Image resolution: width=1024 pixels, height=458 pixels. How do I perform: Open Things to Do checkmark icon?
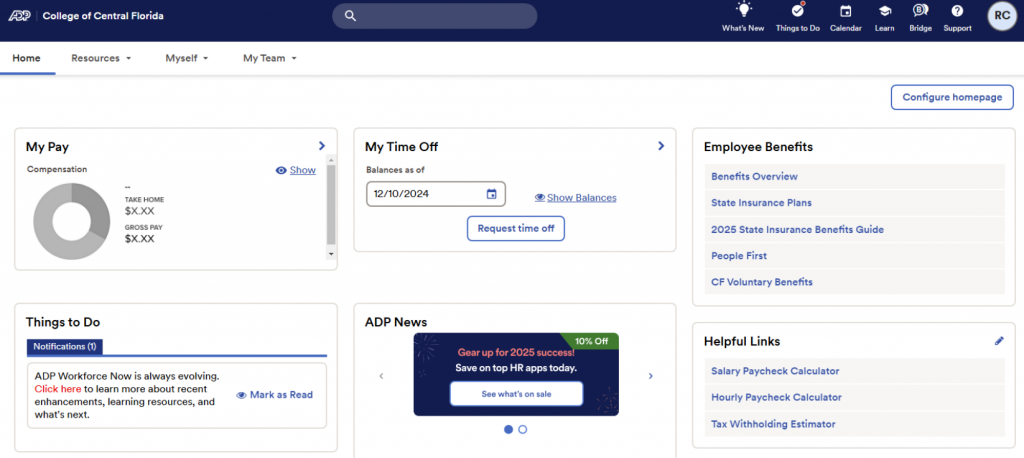pos(797,12)
